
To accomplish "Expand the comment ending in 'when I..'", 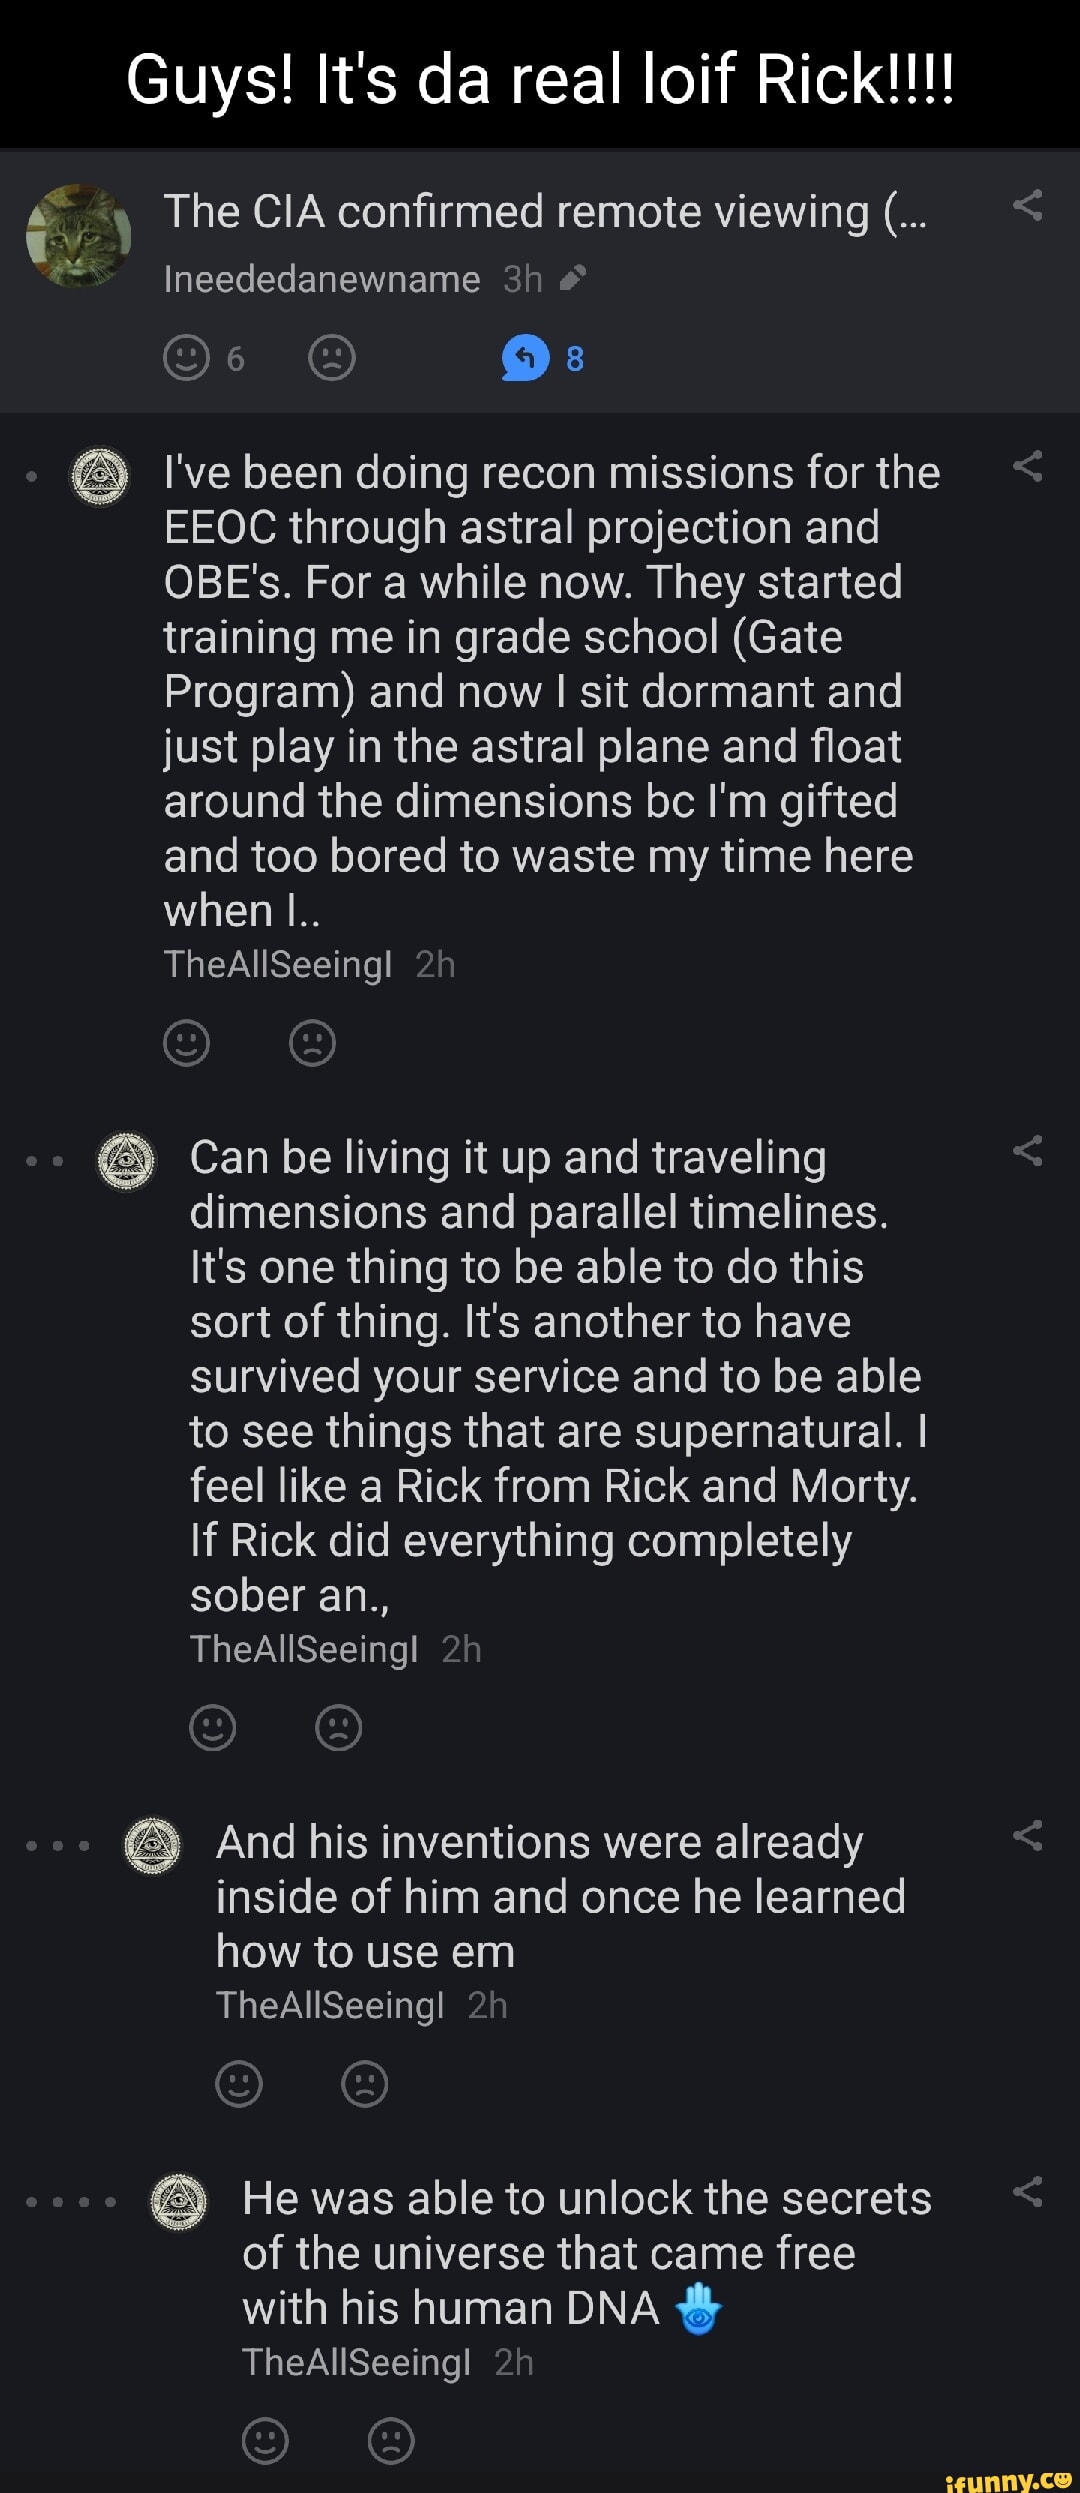I will click(550, 690).
